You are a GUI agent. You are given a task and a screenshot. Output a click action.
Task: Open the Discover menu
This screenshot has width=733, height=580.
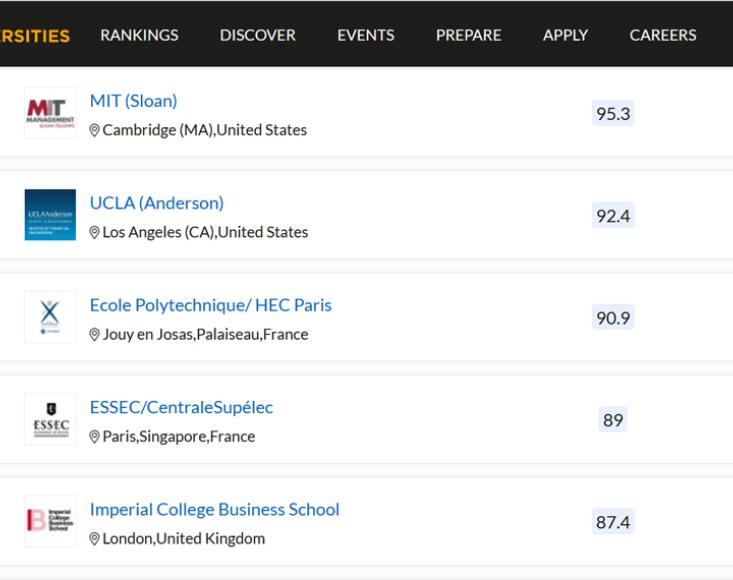click(x=258, y=35)
